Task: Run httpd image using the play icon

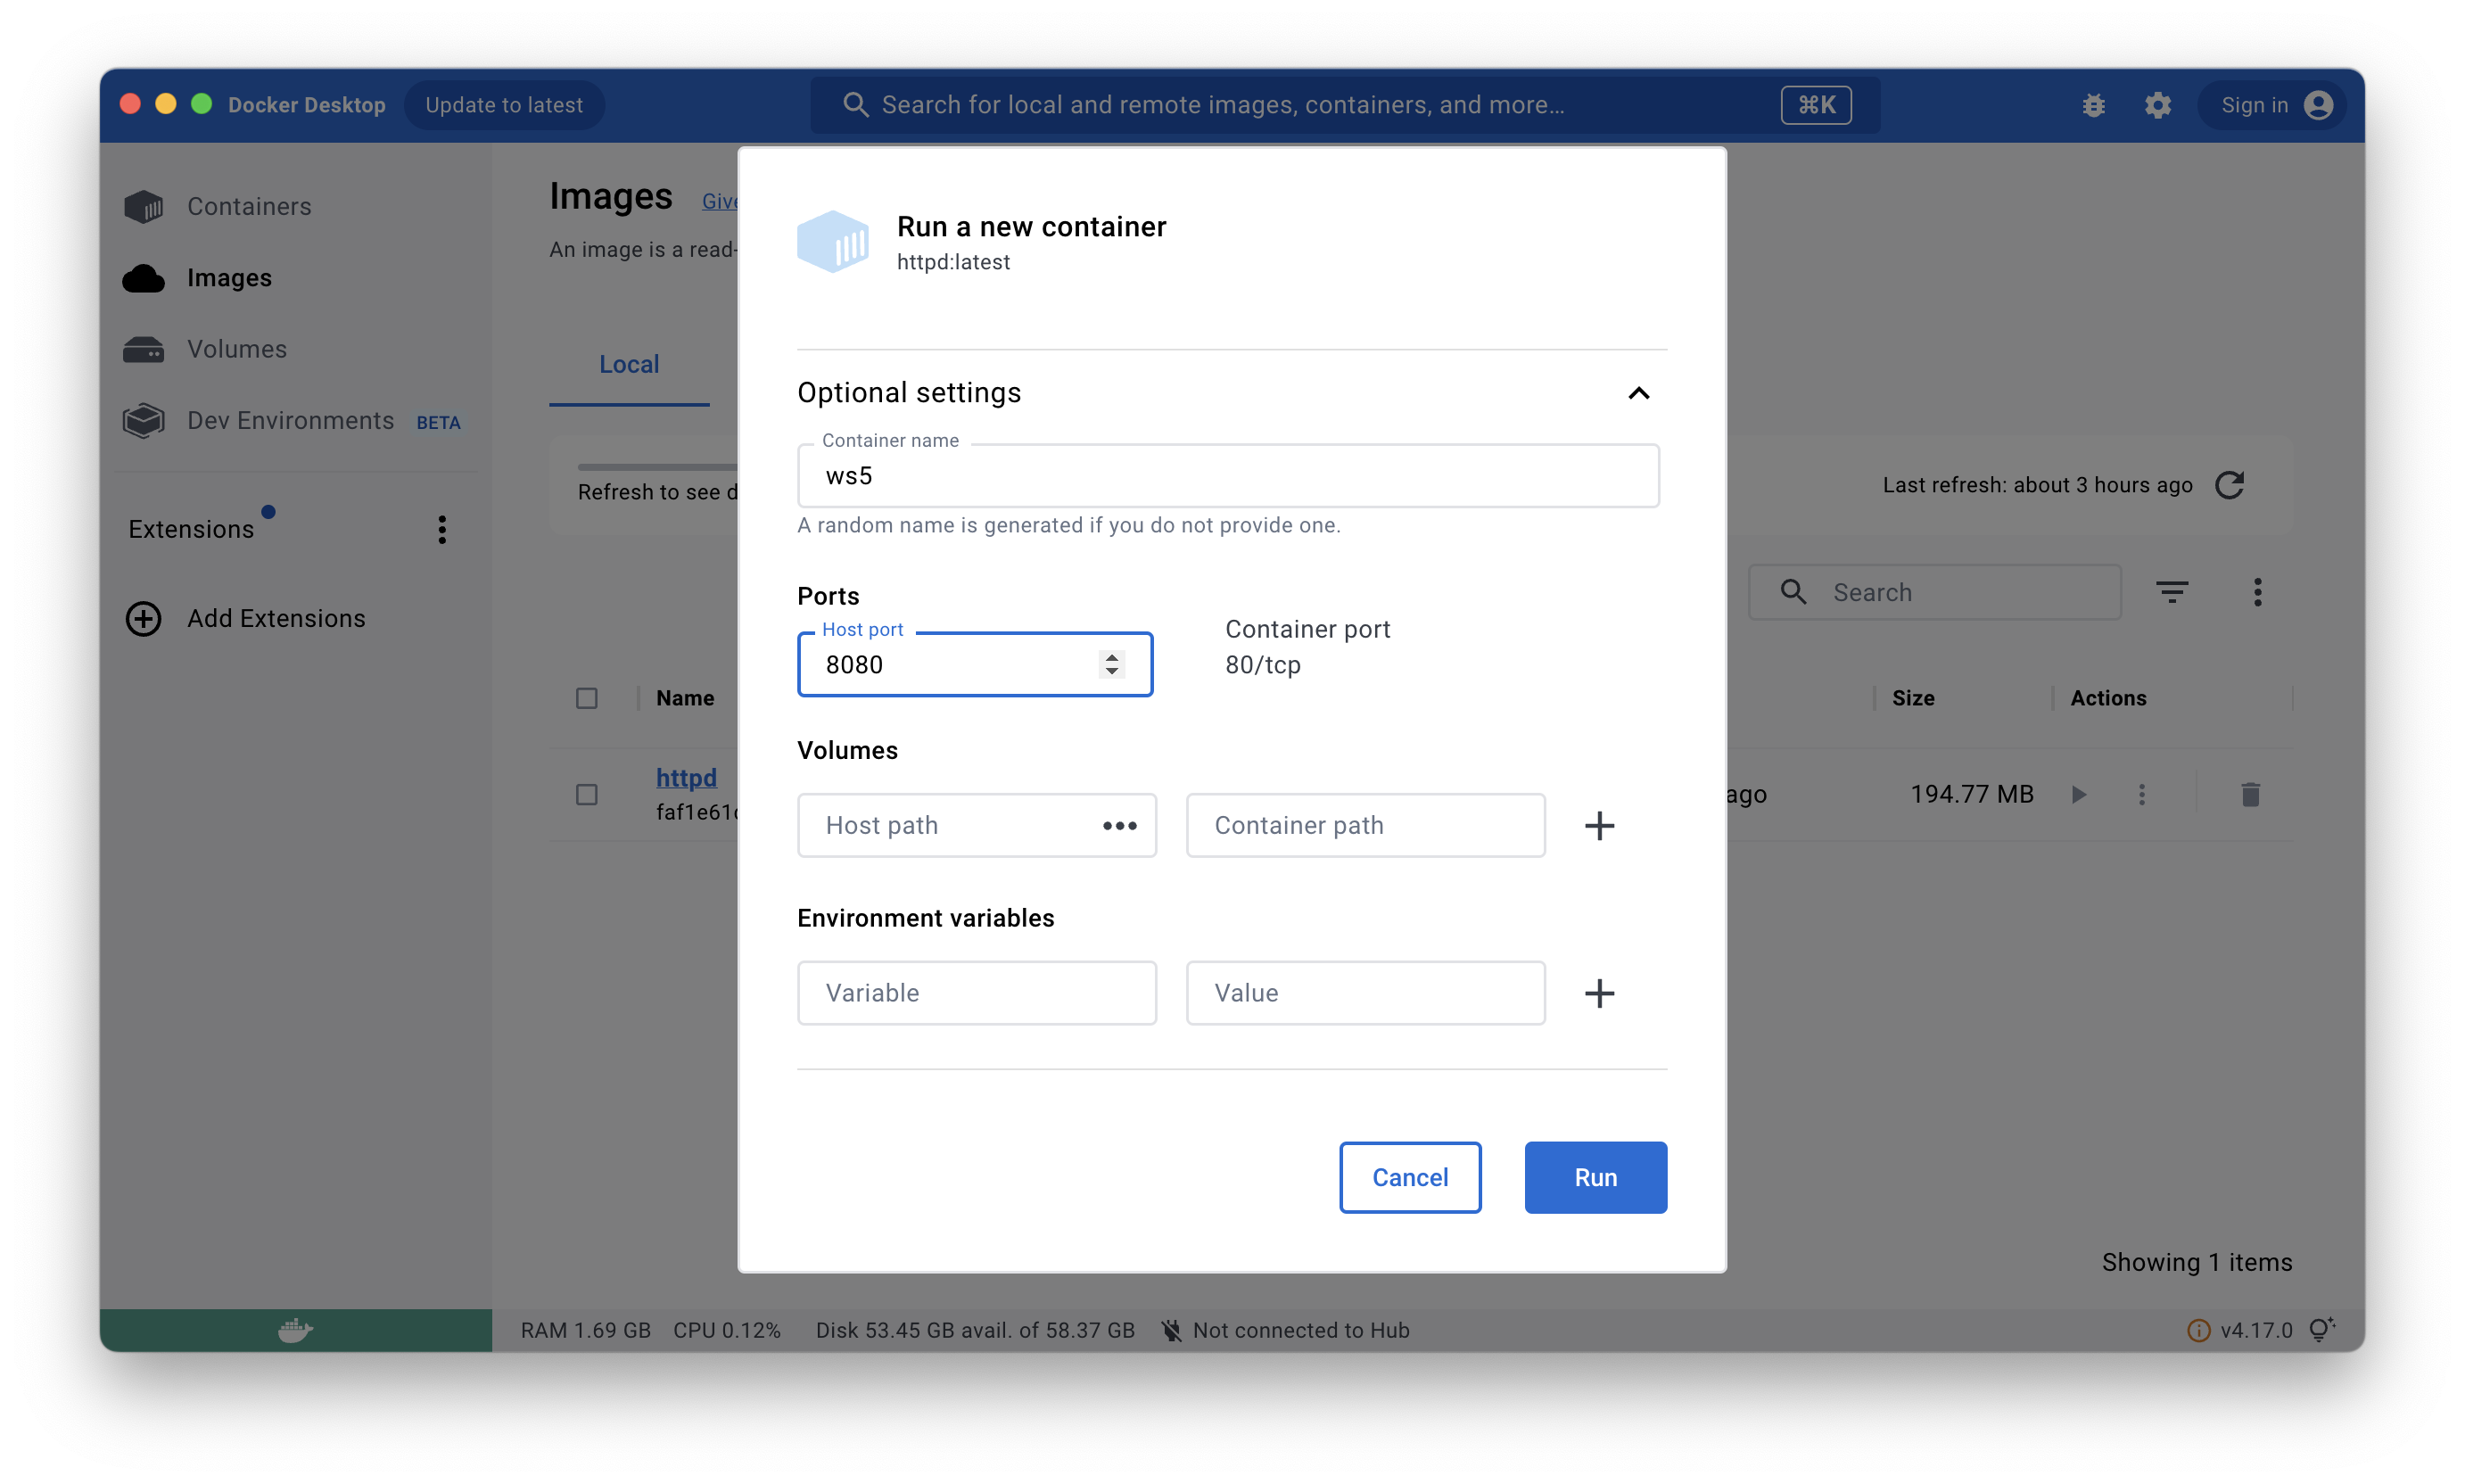Action: coord(2079,794)
